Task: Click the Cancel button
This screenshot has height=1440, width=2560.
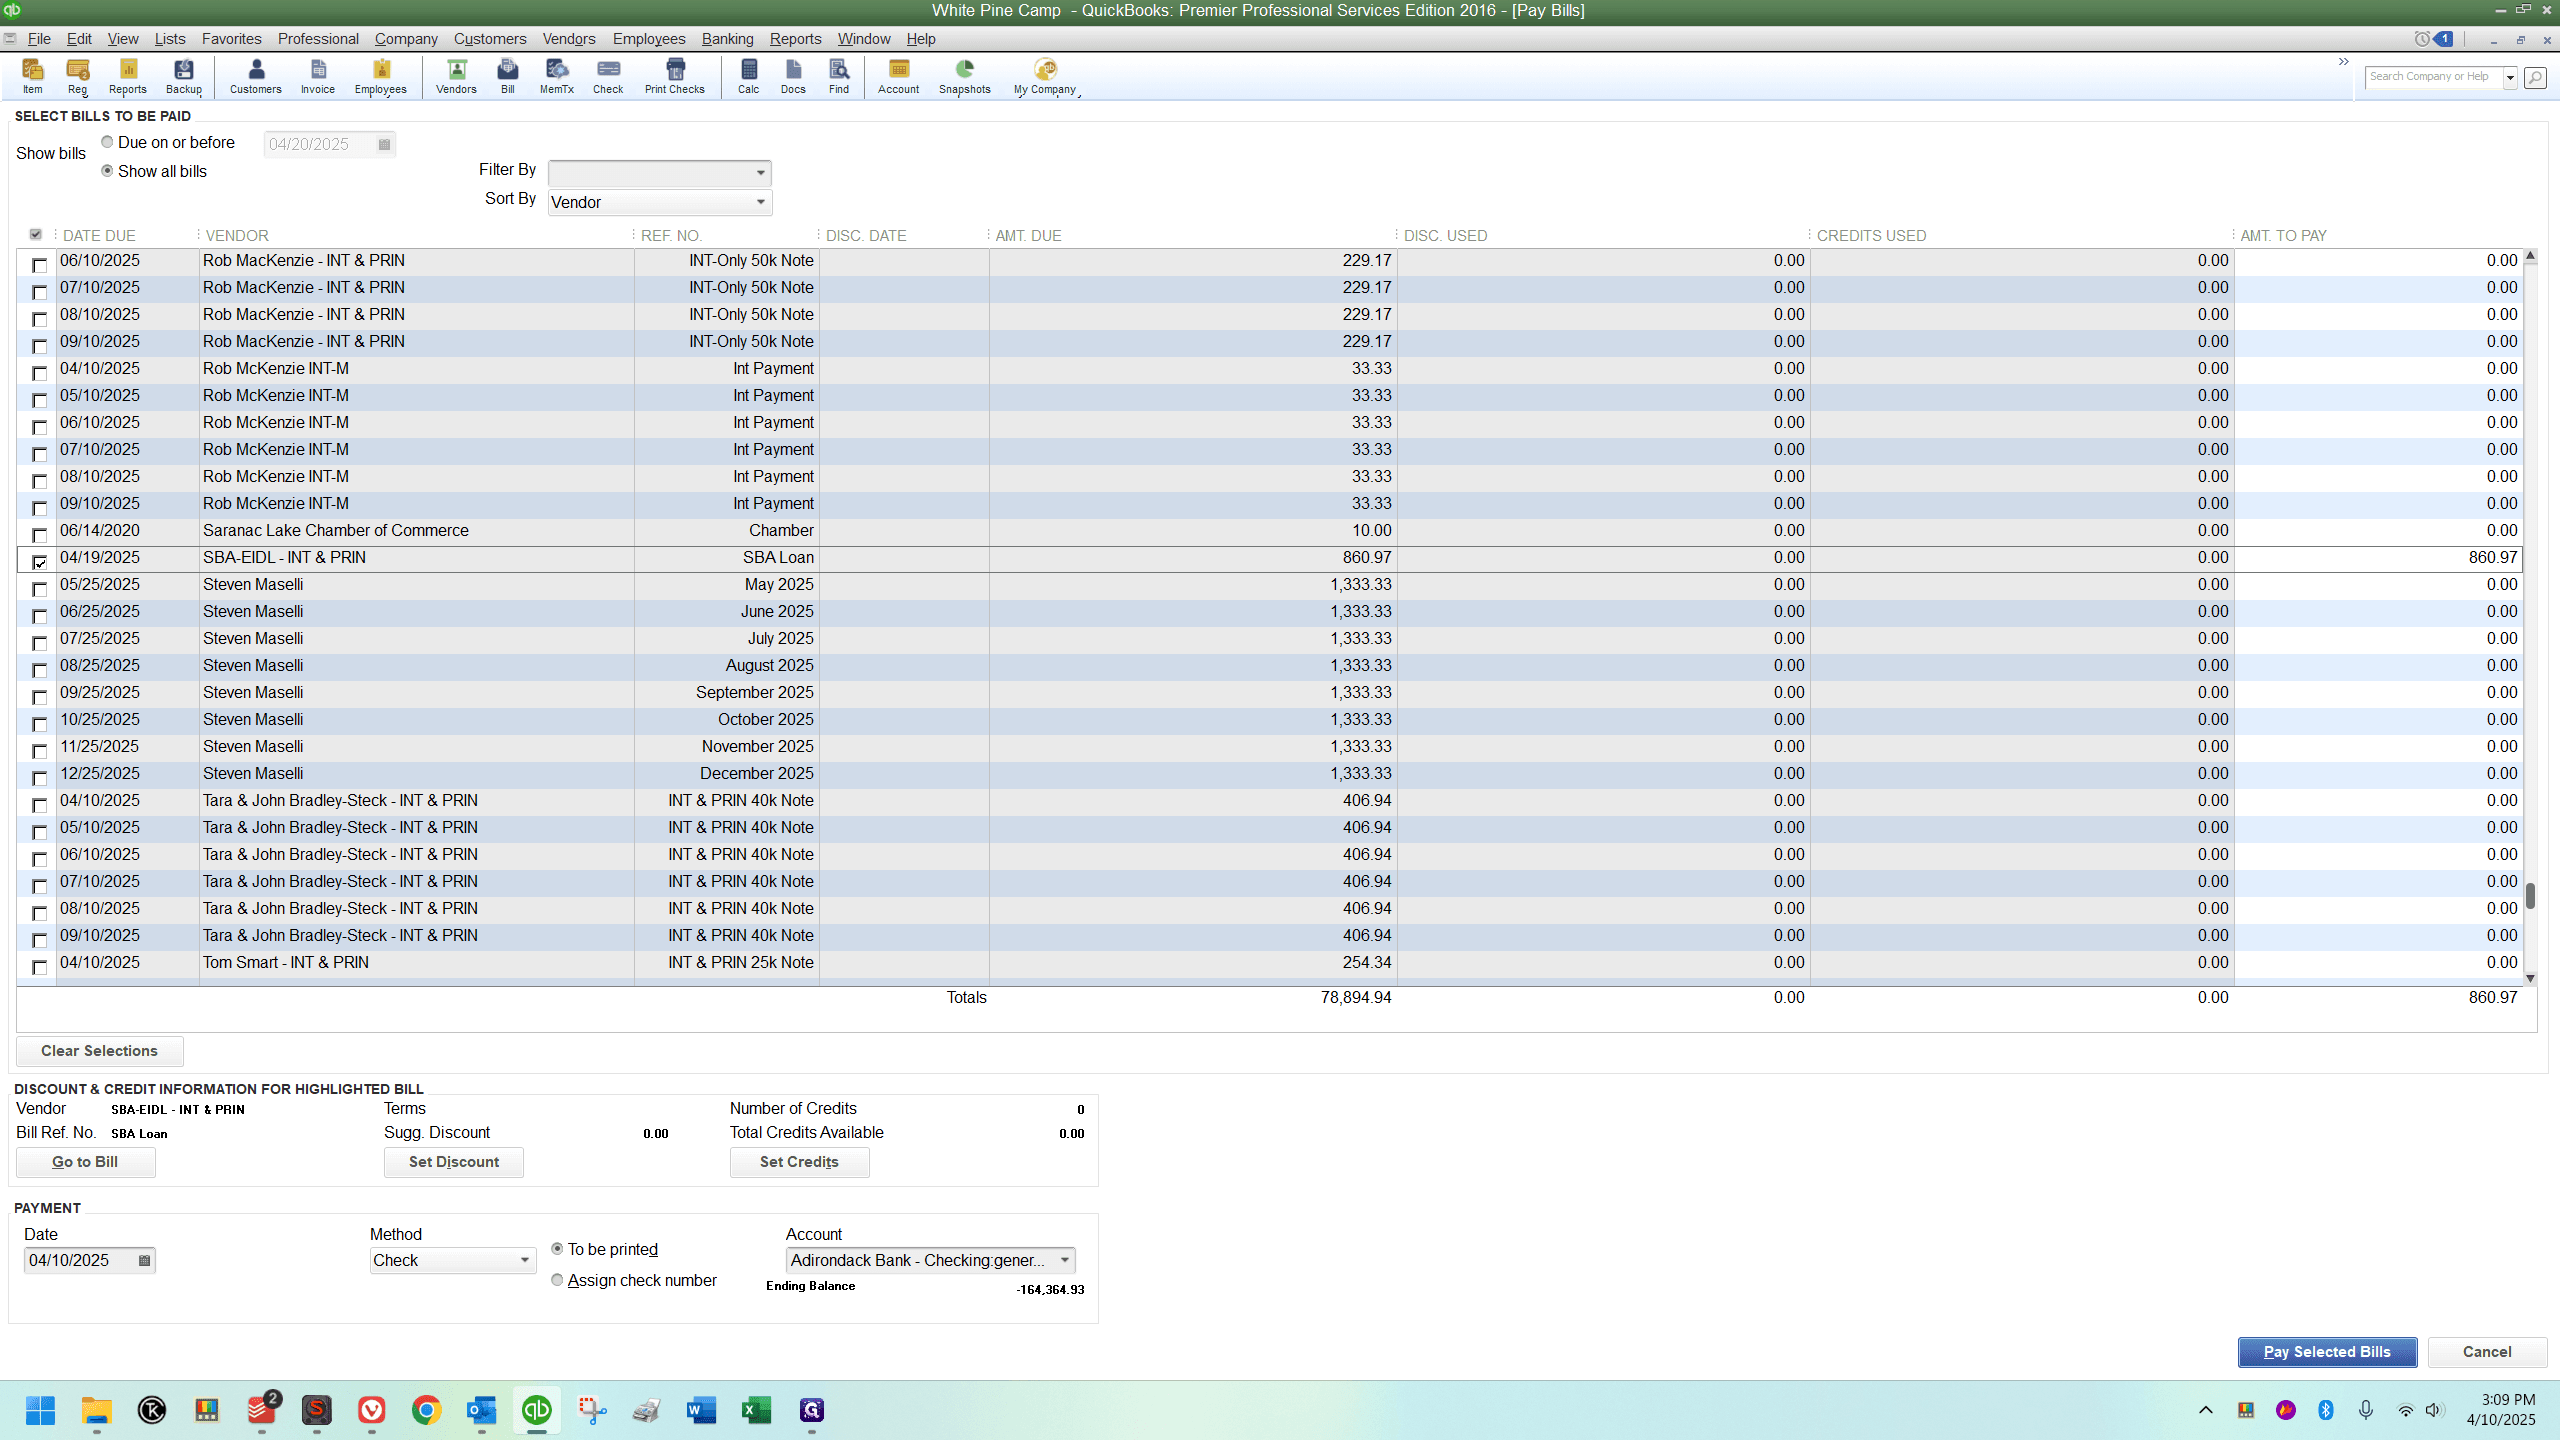Action: 2487,1352
